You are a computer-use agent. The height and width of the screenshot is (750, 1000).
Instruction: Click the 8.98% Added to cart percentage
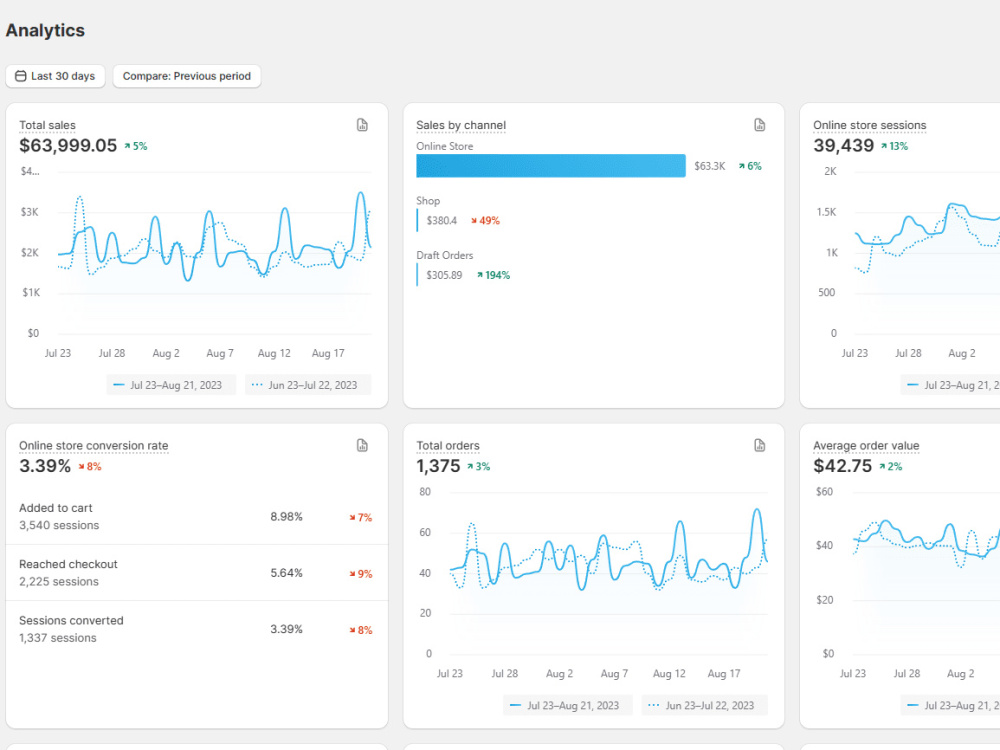286,517
